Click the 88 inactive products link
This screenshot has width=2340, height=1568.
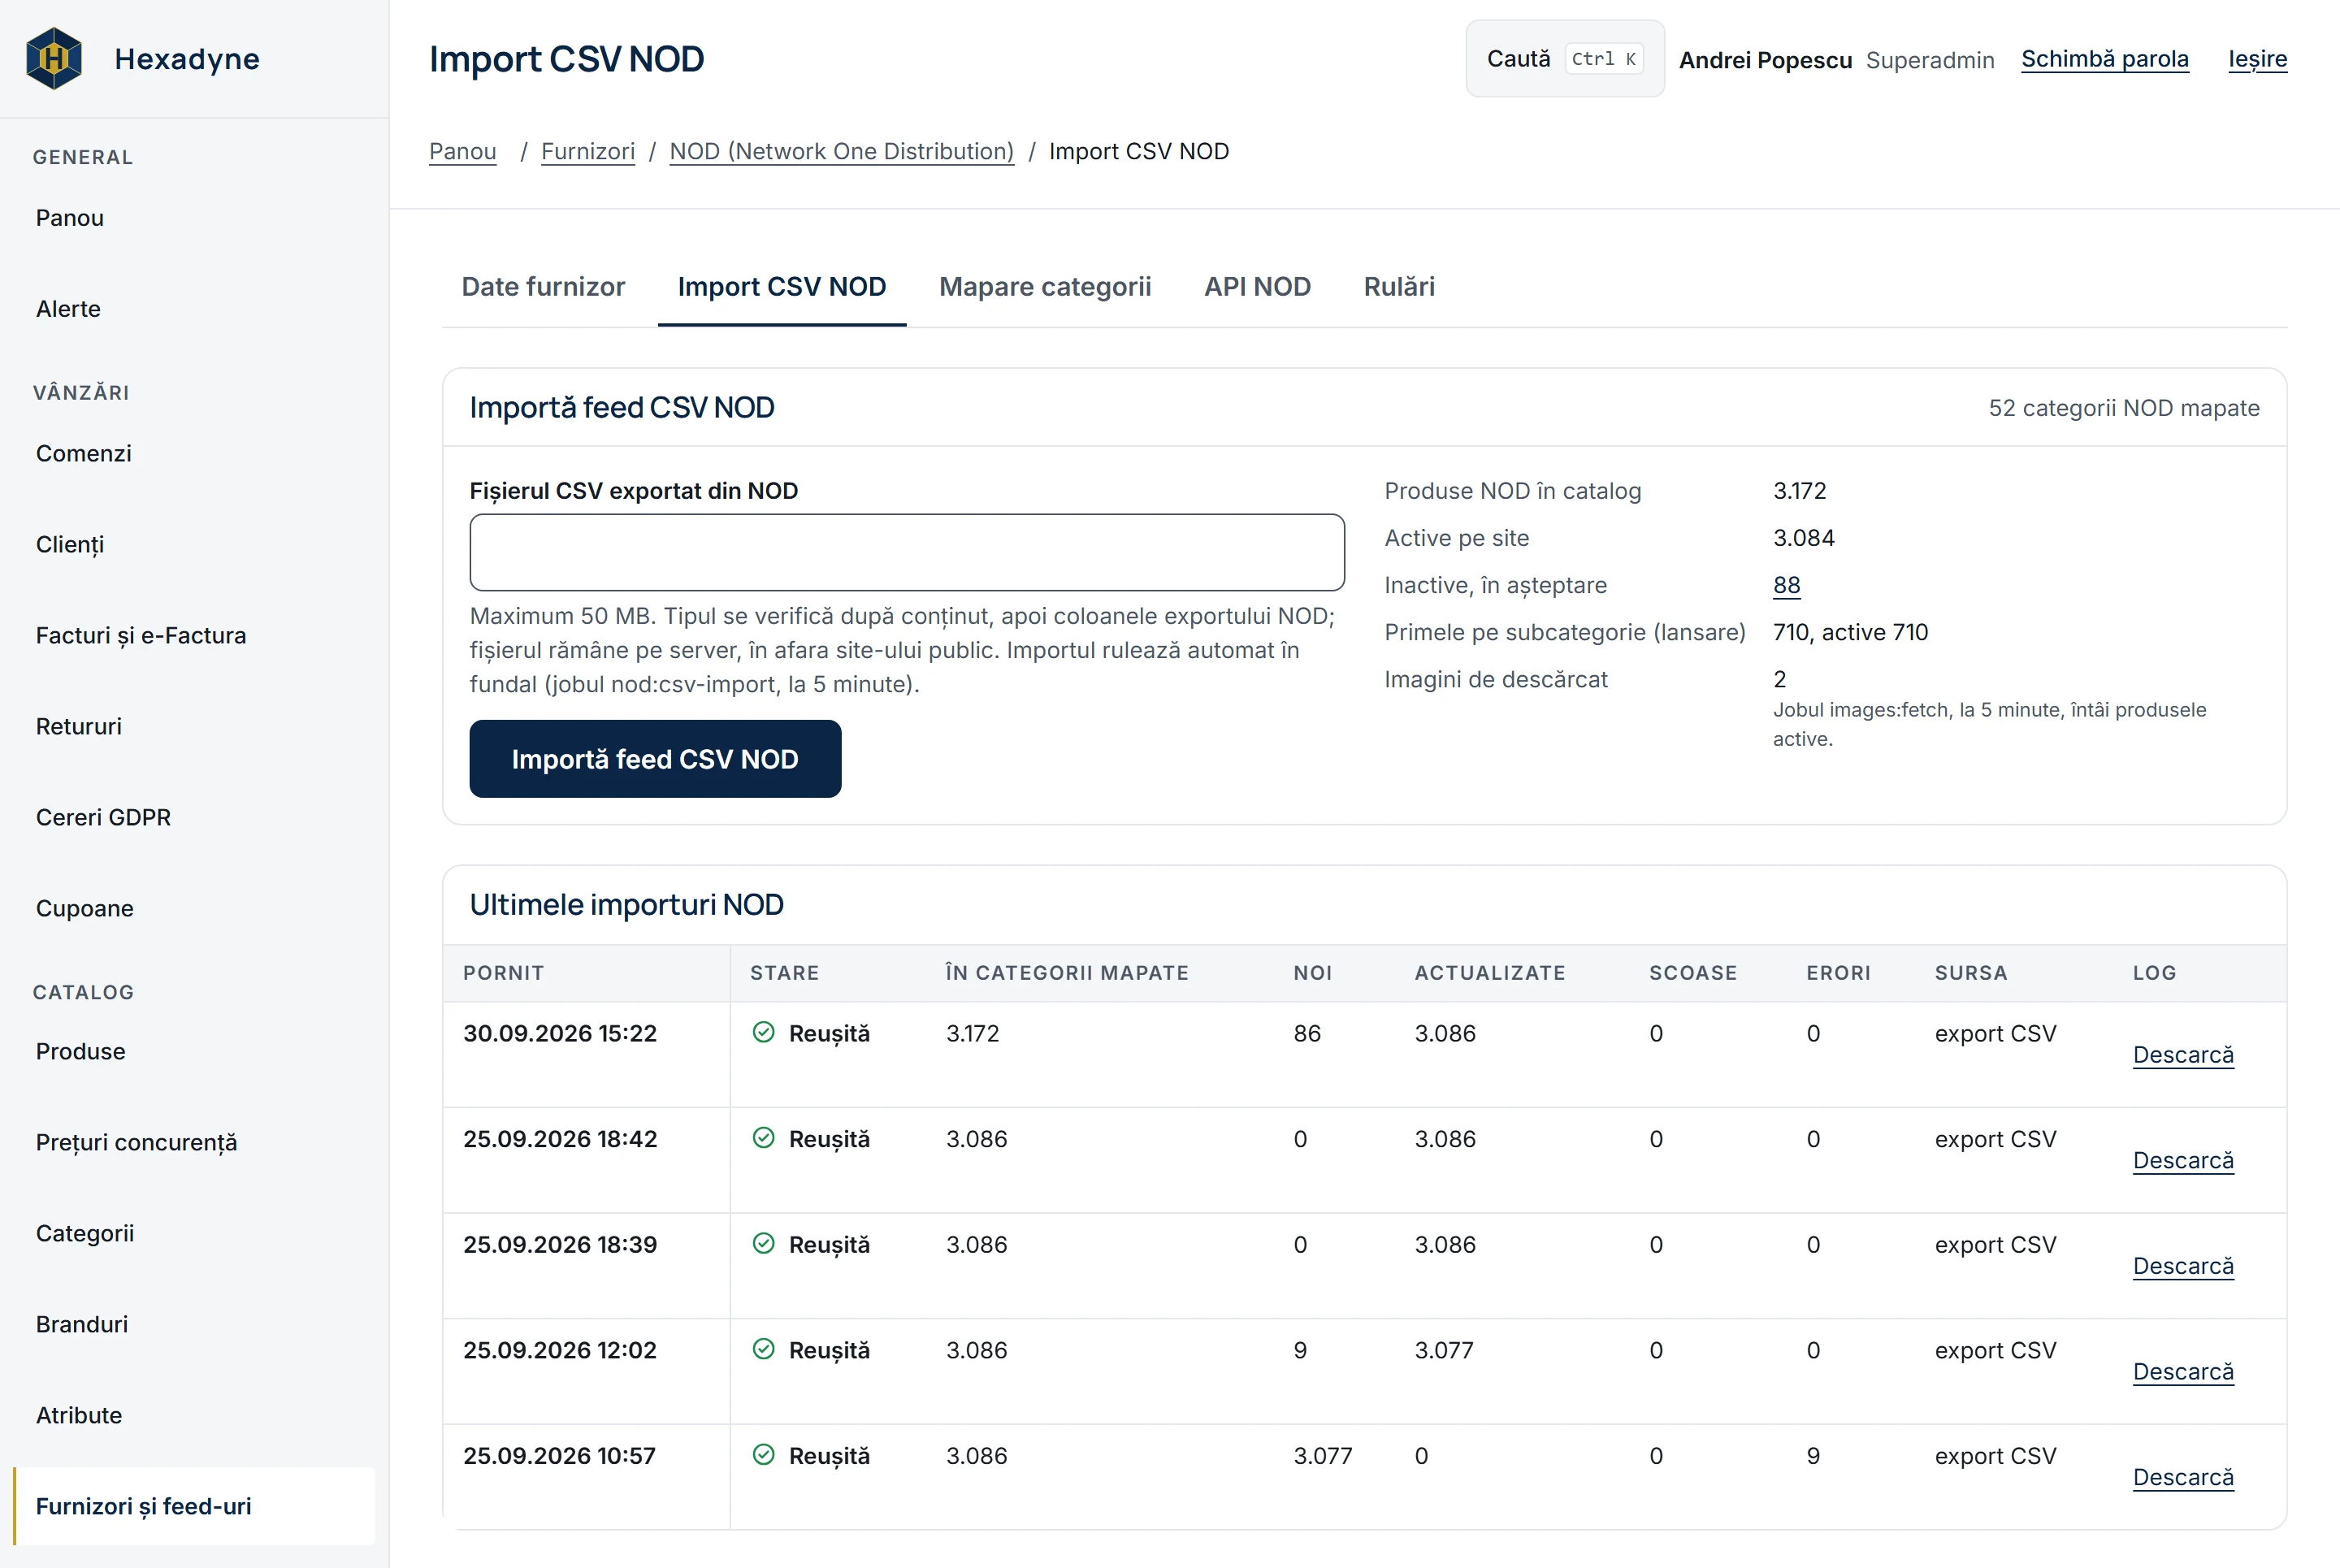point(1786,585)
